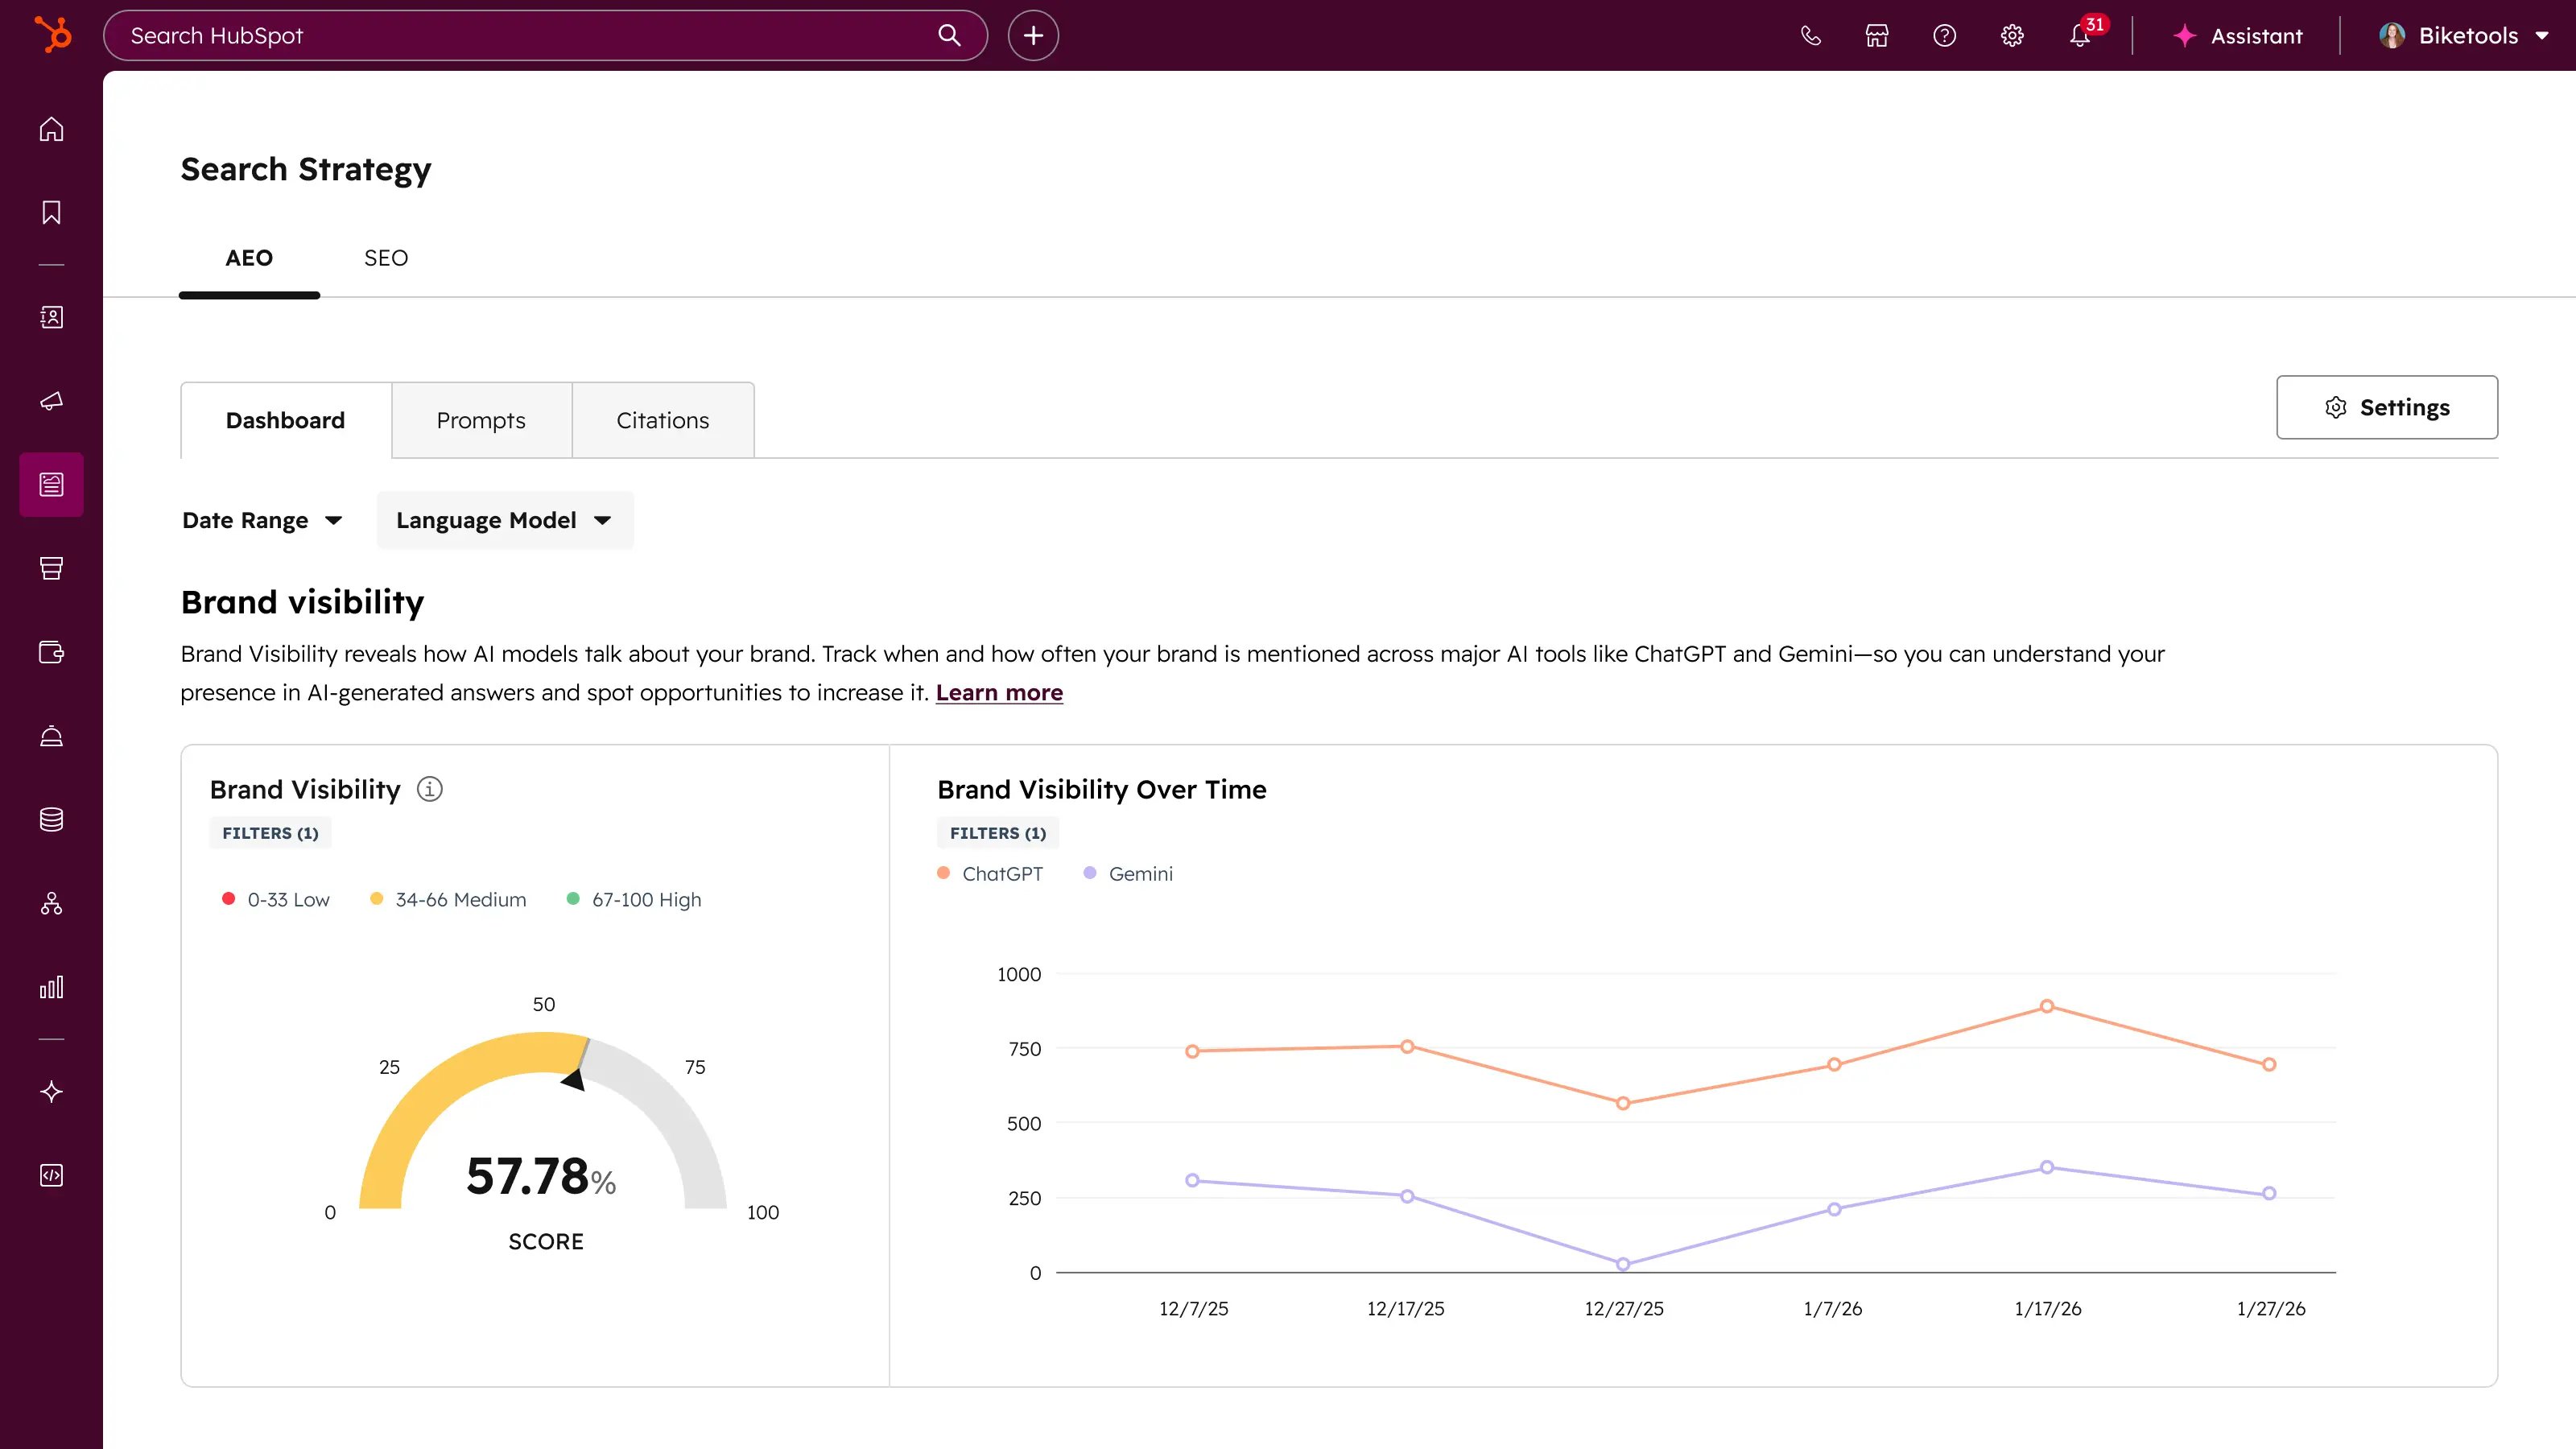Click the Marketing megaphone icon
Image resolution: width=2576 pixels, height=1449 pixels.
pyautogui.click(x=51, y=401)
